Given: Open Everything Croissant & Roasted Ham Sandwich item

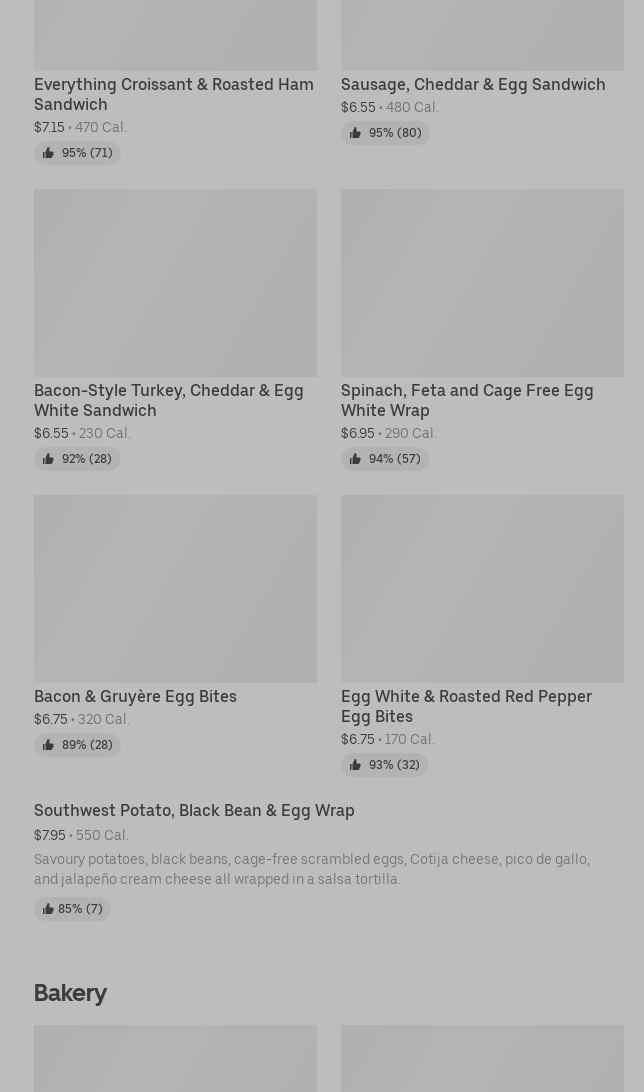Looking at the screenshot, I should click(x=173, y=94).
